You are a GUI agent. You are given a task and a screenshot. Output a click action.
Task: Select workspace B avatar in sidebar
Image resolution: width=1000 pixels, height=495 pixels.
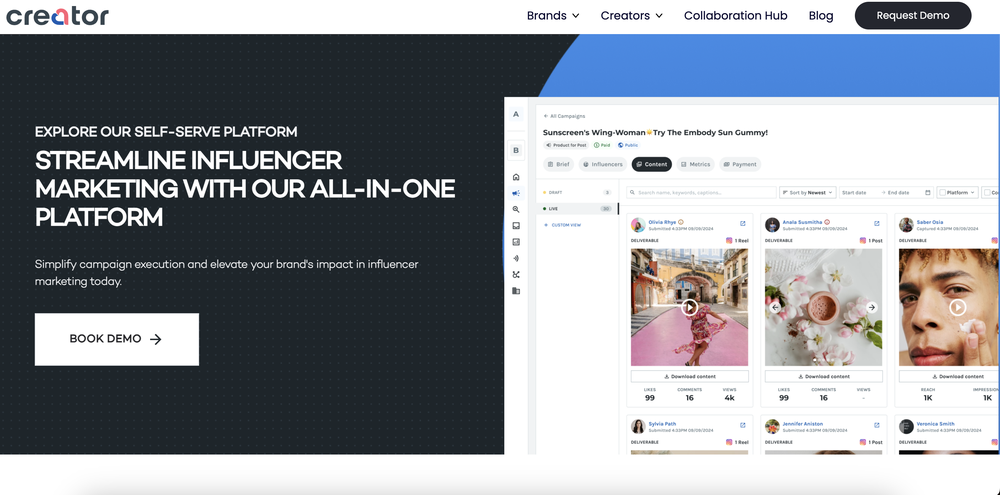516,151
